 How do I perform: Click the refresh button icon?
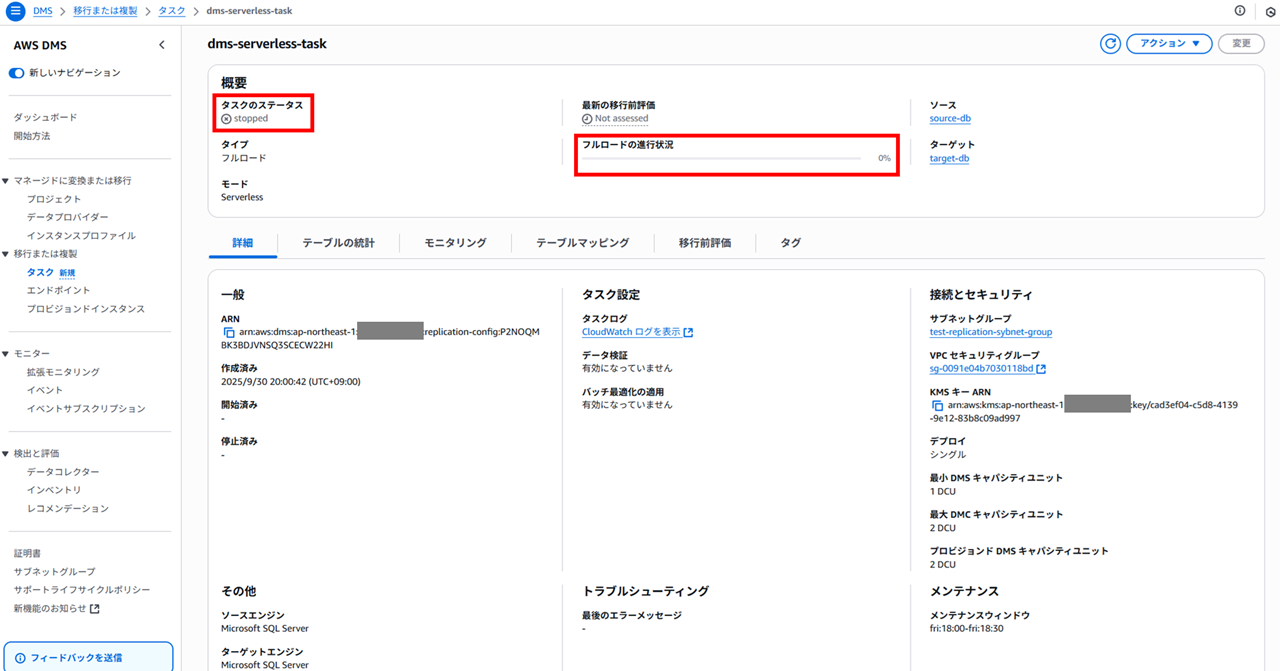pyautogui.click(x=1110, y=44)
